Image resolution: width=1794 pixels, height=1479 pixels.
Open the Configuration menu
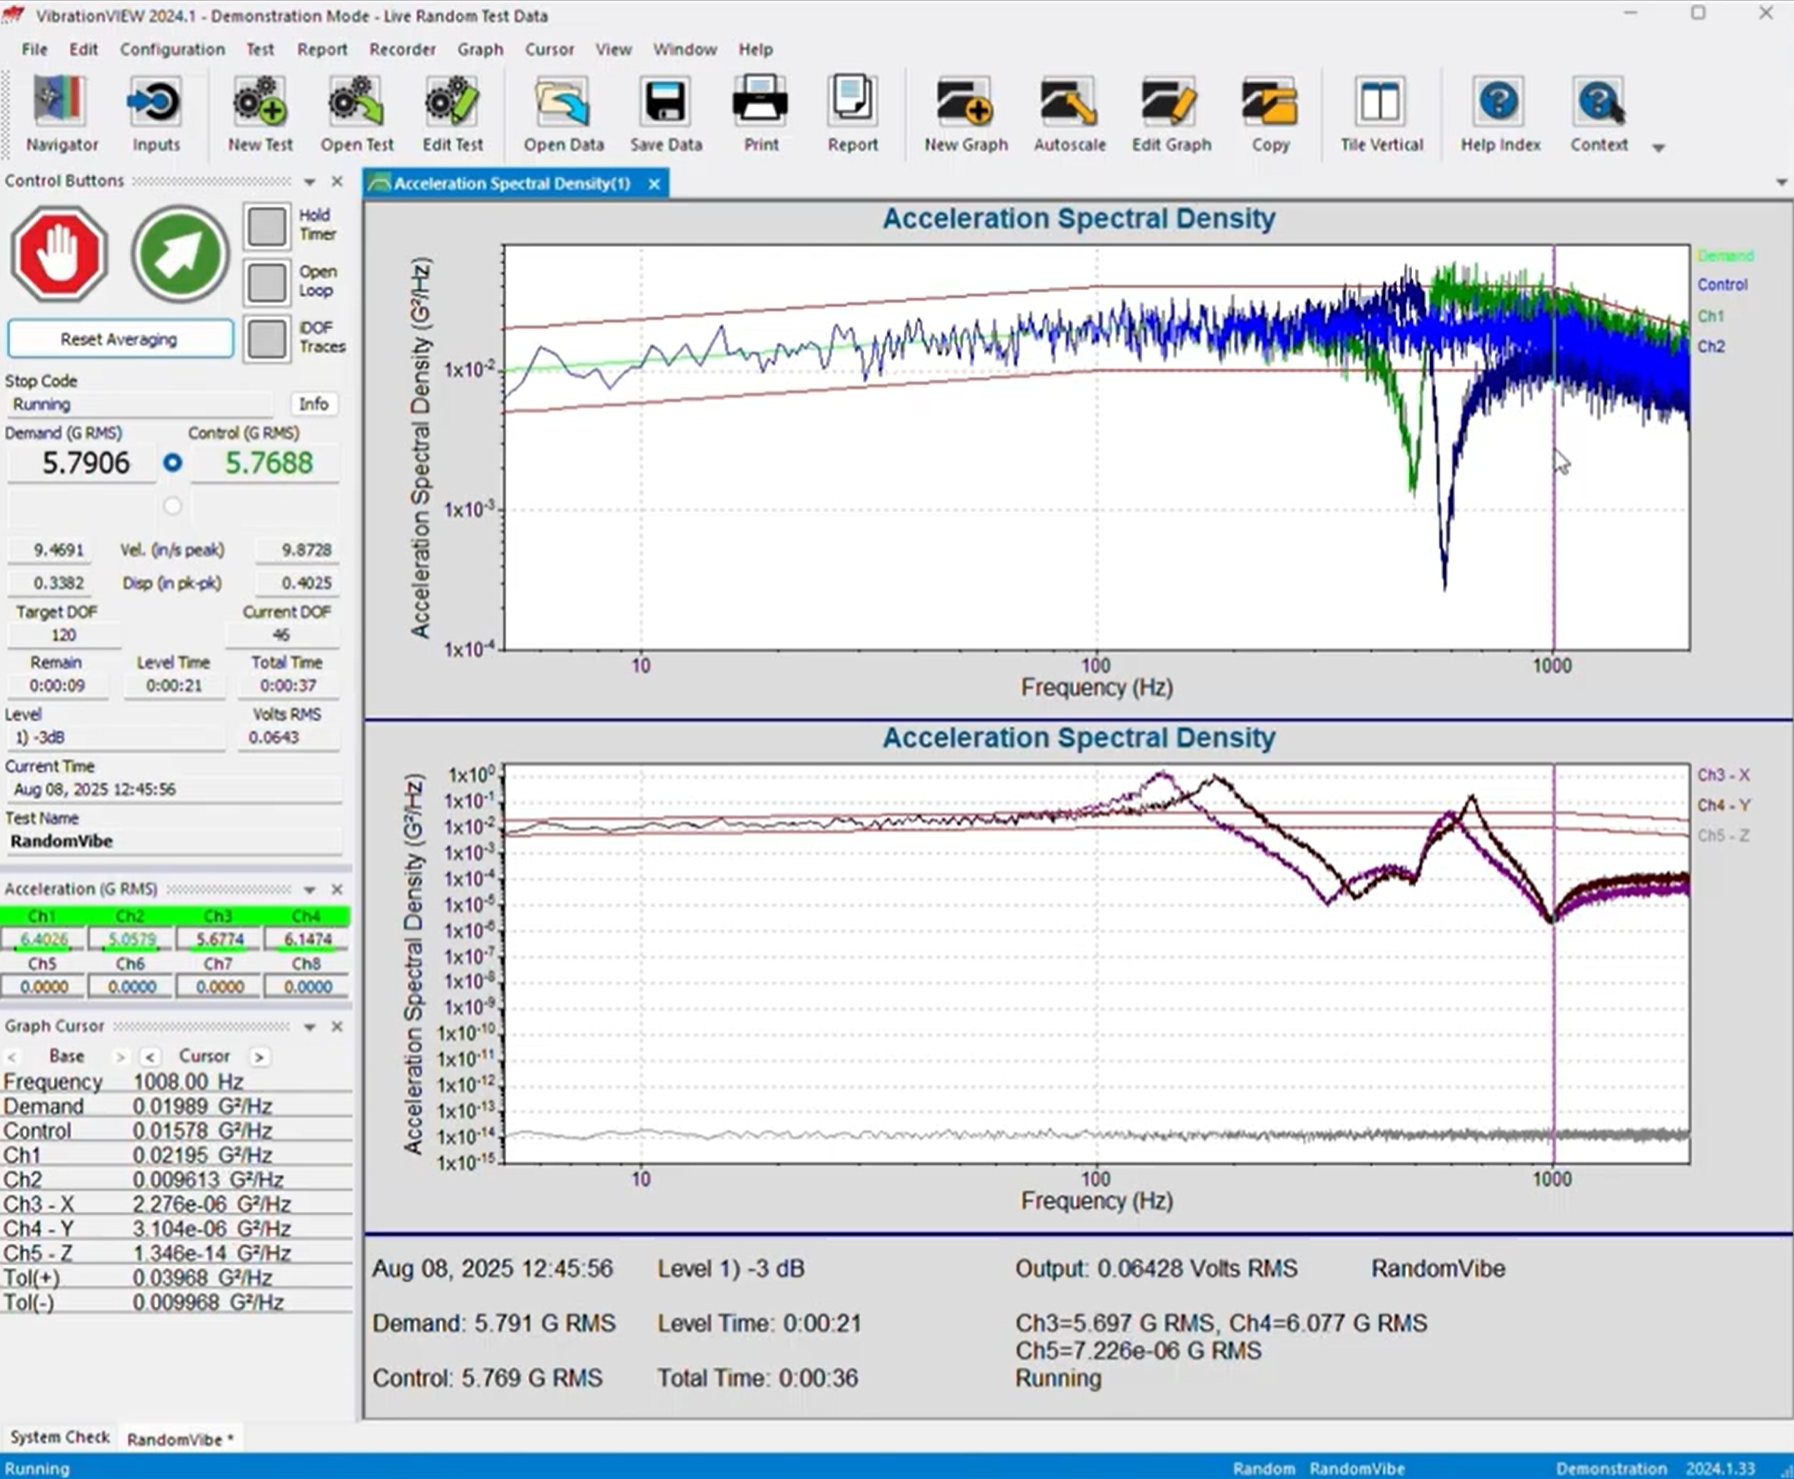[x=172, y=49]
